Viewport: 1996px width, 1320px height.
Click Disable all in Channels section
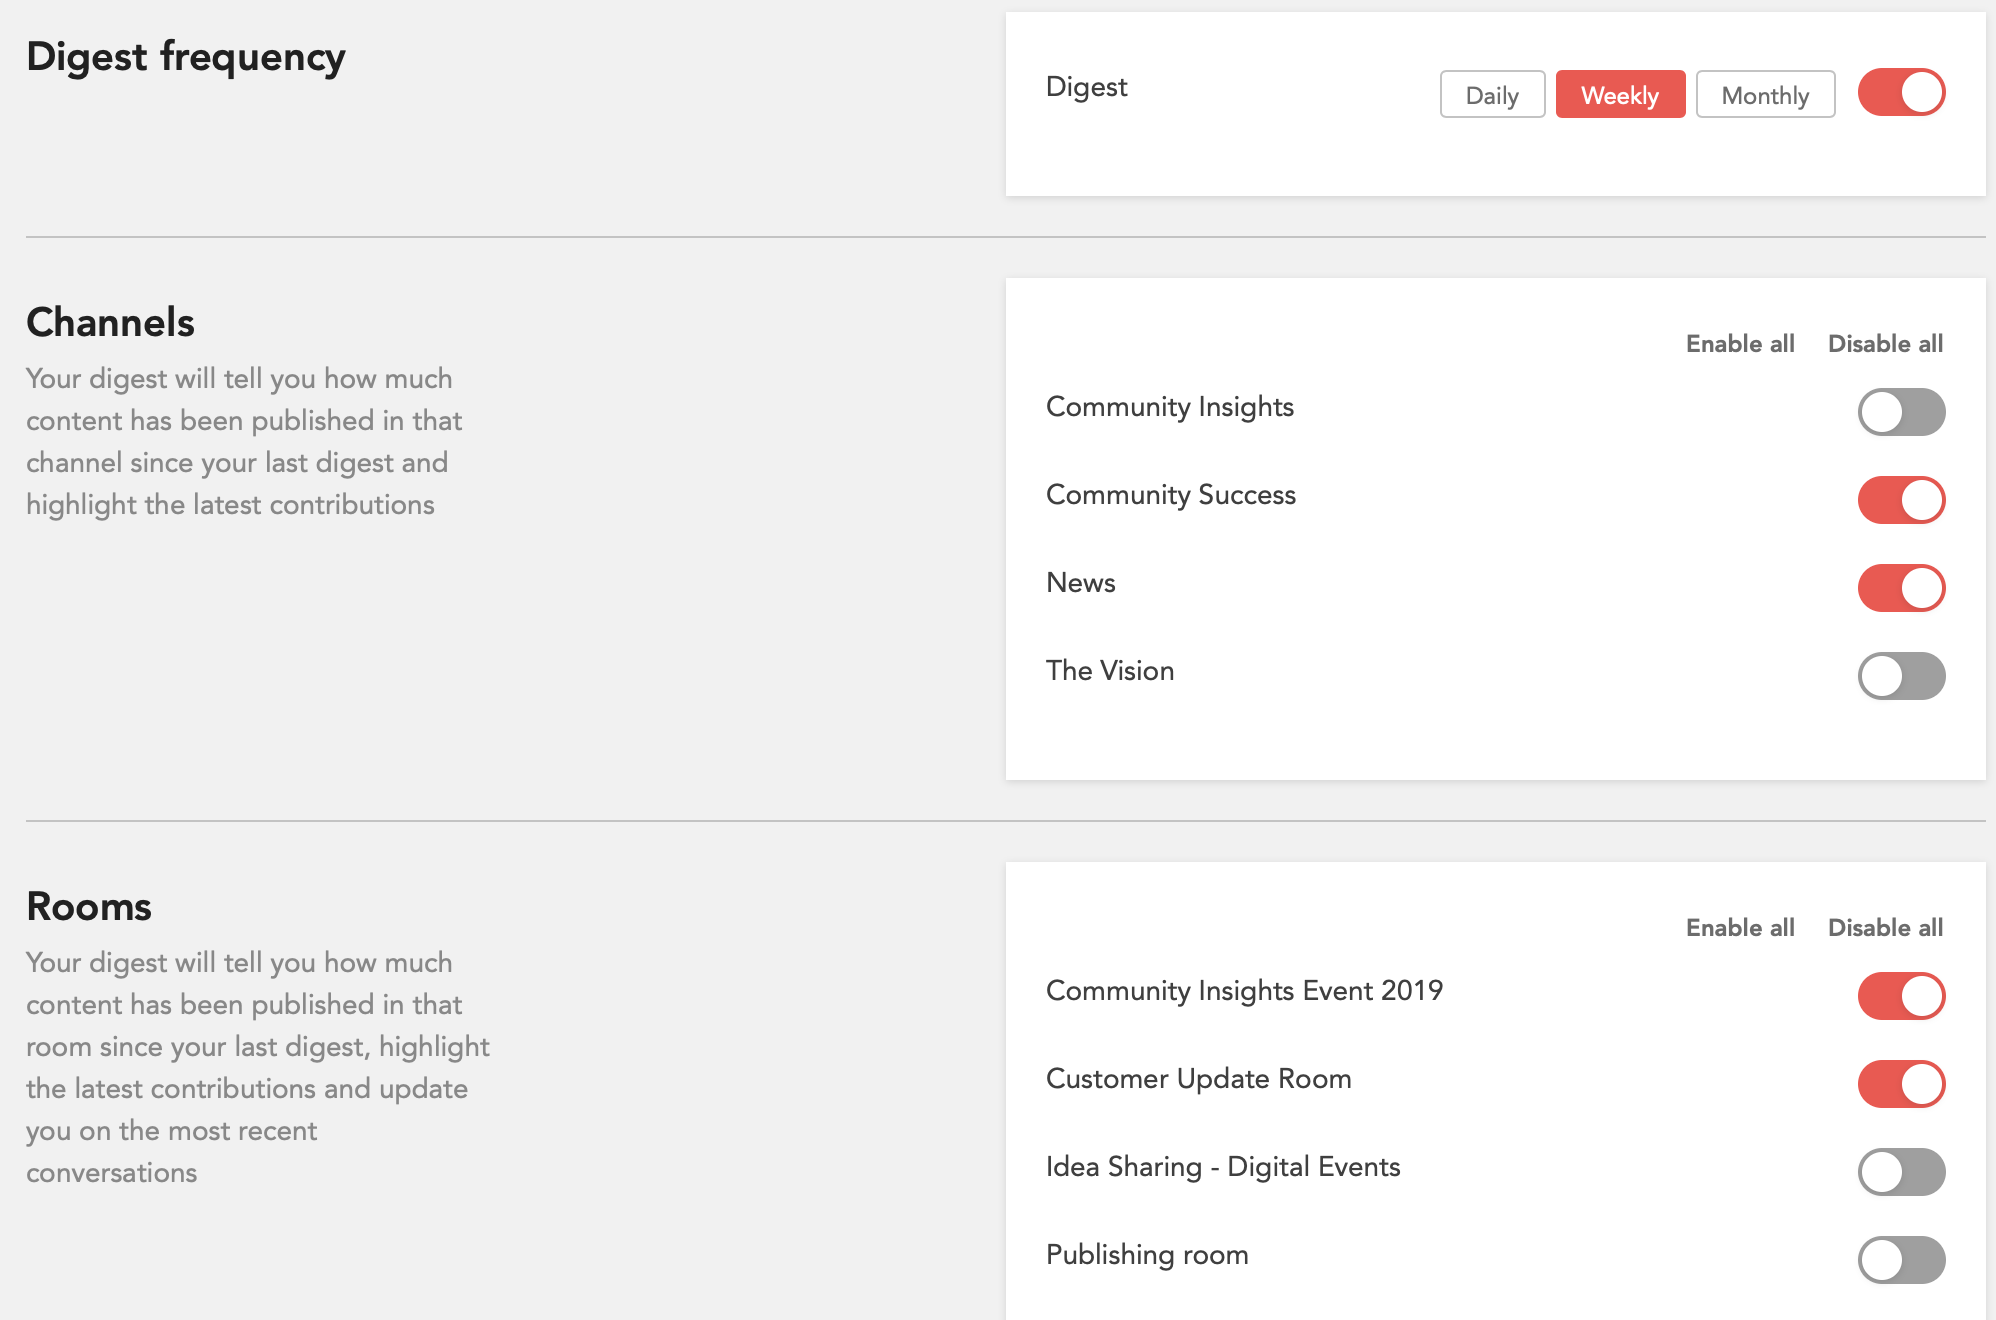tap(1885, 344)
